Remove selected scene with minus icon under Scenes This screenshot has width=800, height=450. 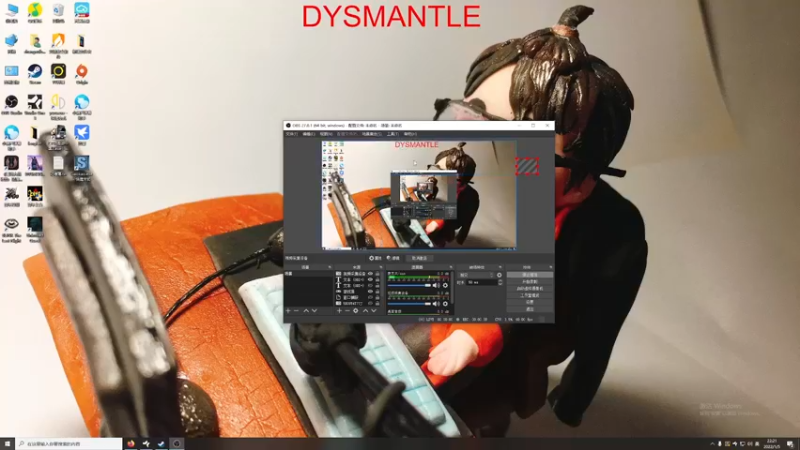[x=296, y=311]
